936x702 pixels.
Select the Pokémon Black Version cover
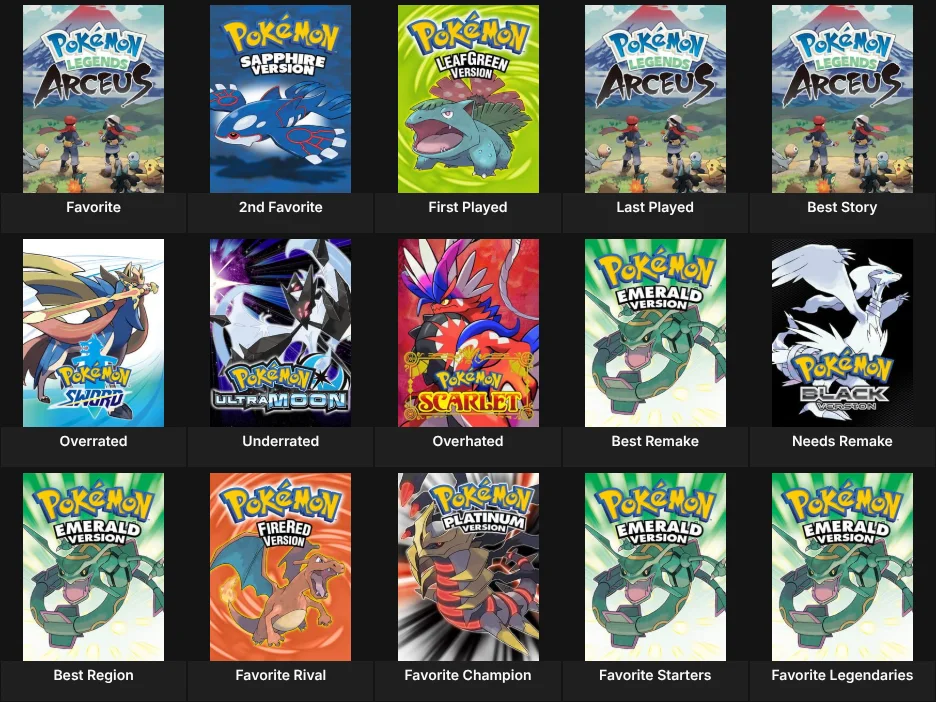pos(842,333)
